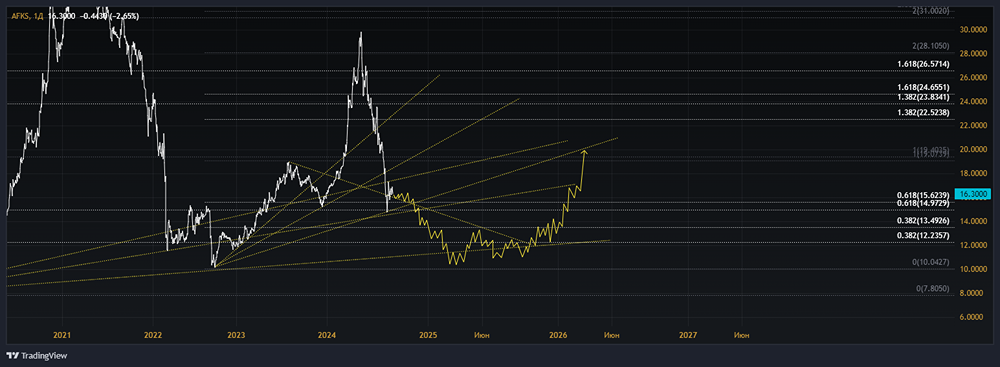Viewport: 1000px width, 367px height.
Task: Click the 30.0000 price axis value
Action: tap(974, 30)
